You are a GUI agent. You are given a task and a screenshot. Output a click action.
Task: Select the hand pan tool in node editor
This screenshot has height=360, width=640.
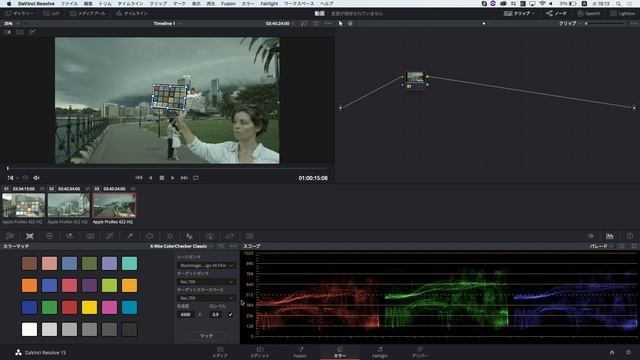[x=350, y=24]
